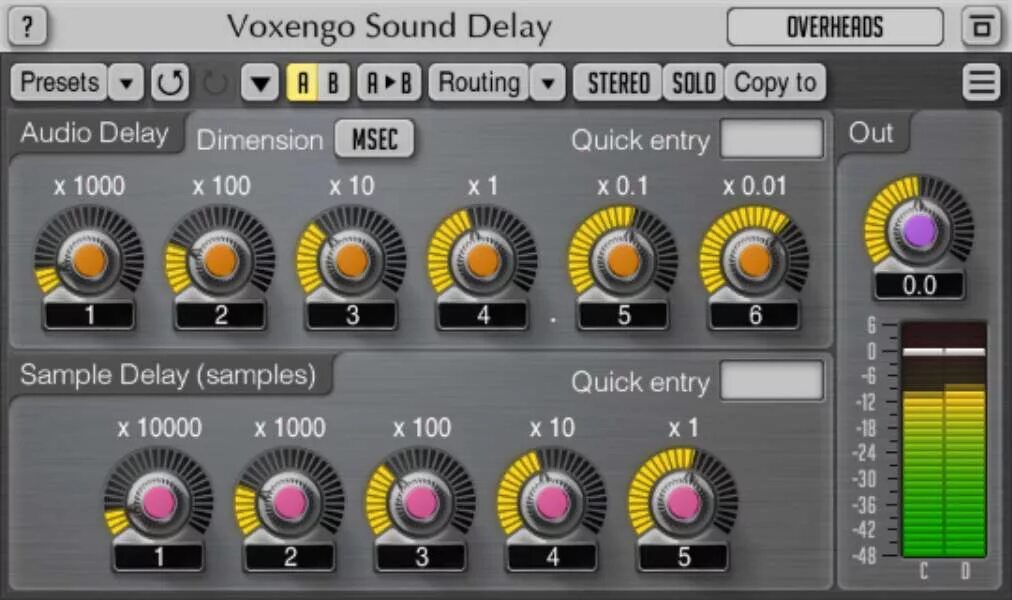
Task: Click the Sample Delay (samples) tab label
Action: [x=168, y=375]
